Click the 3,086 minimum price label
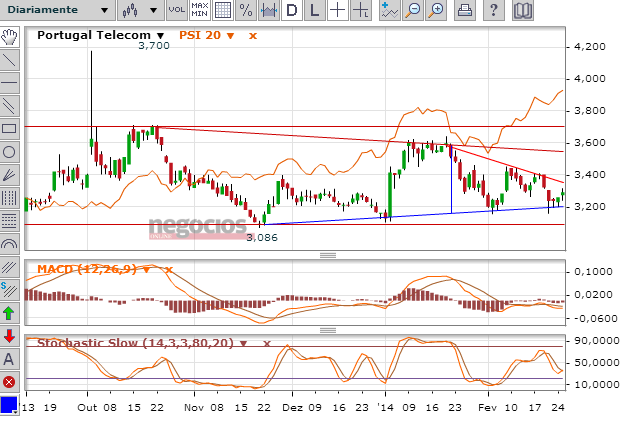Viewport: 627px width, 425px height. [x=262, y=238]
